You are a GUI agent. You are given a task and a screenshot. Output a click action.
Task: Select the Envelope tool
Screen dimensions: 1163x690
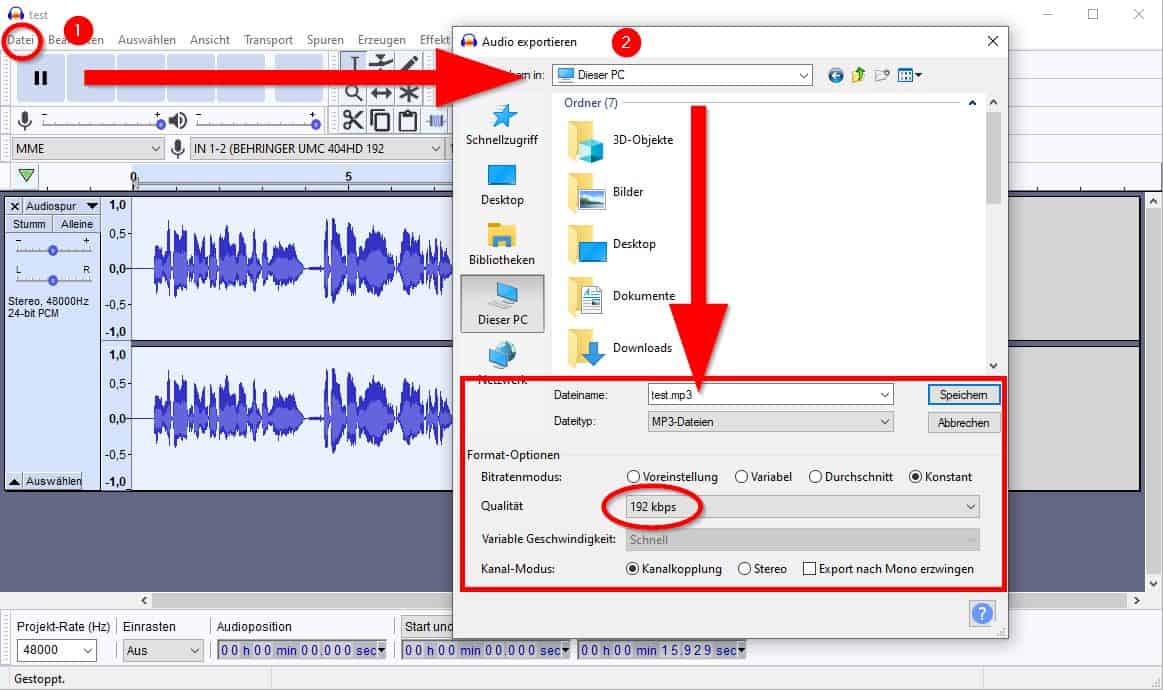[381, 61]
